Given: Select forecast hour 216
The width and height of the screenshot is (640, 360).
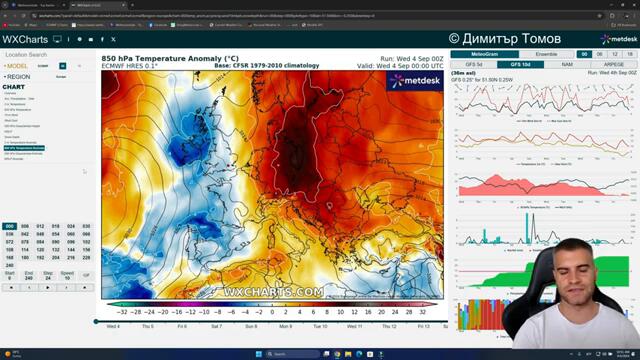Looking at the screenshot, I should tap(71, 258).
